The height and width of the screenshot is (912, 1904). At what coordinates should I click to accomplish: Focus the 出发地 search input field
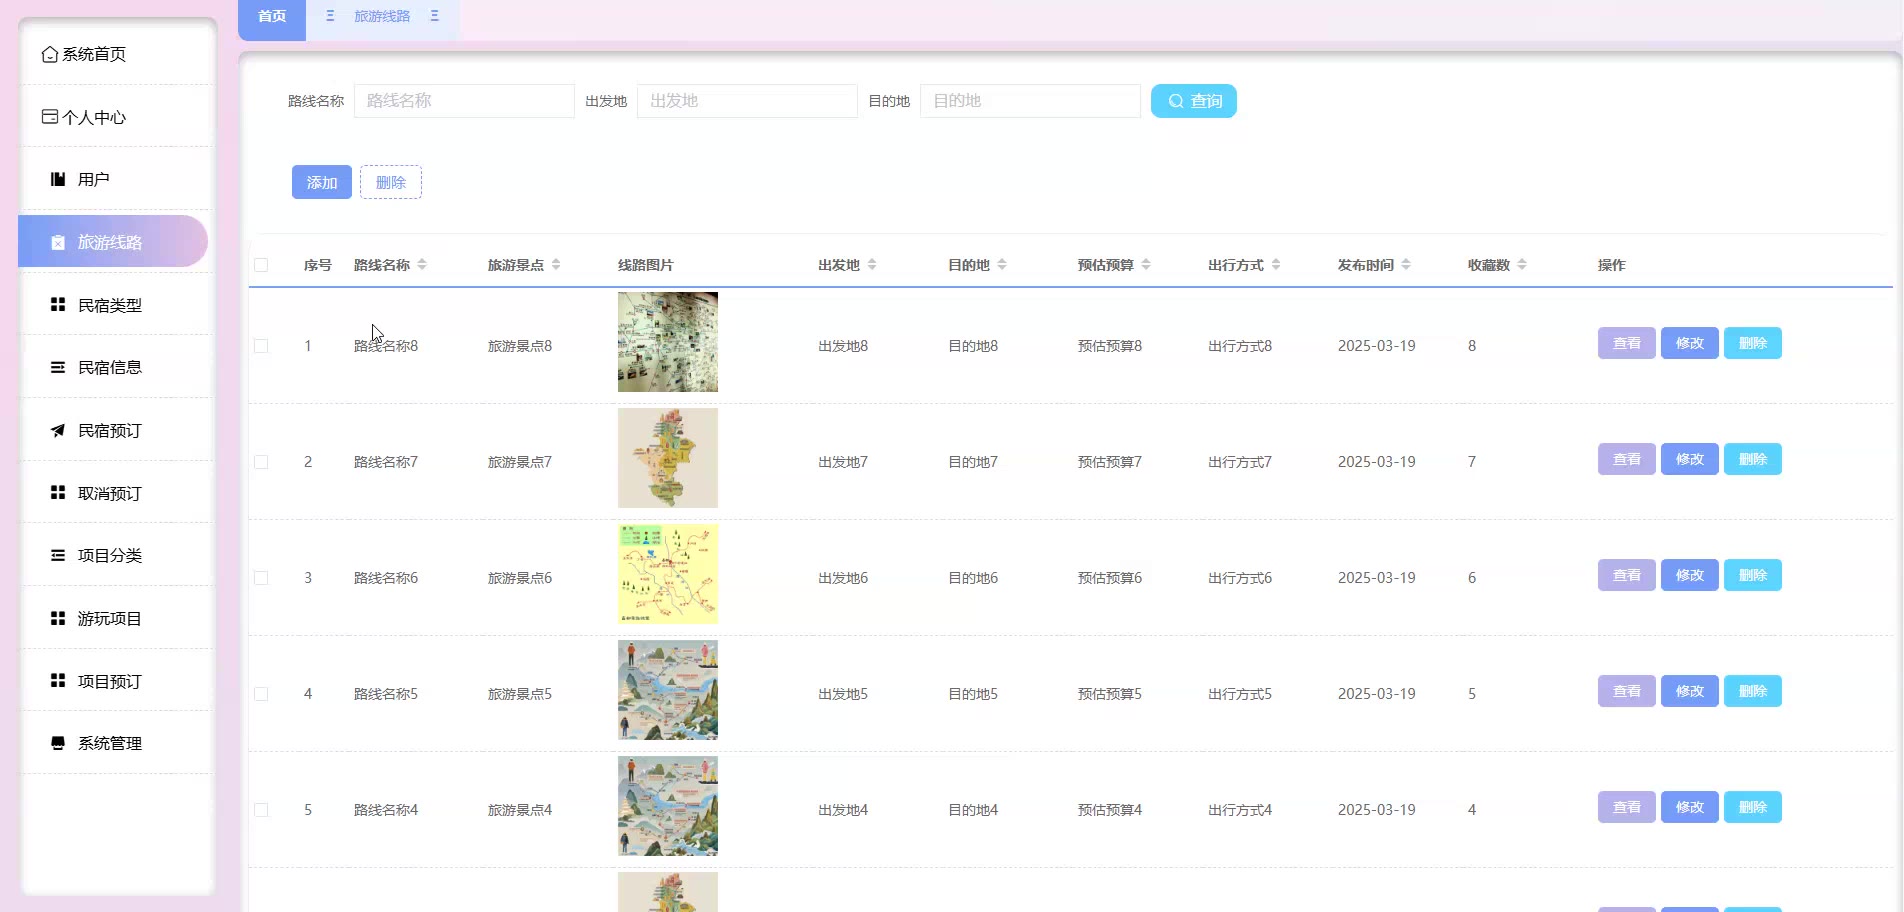(x=747, y=101)
